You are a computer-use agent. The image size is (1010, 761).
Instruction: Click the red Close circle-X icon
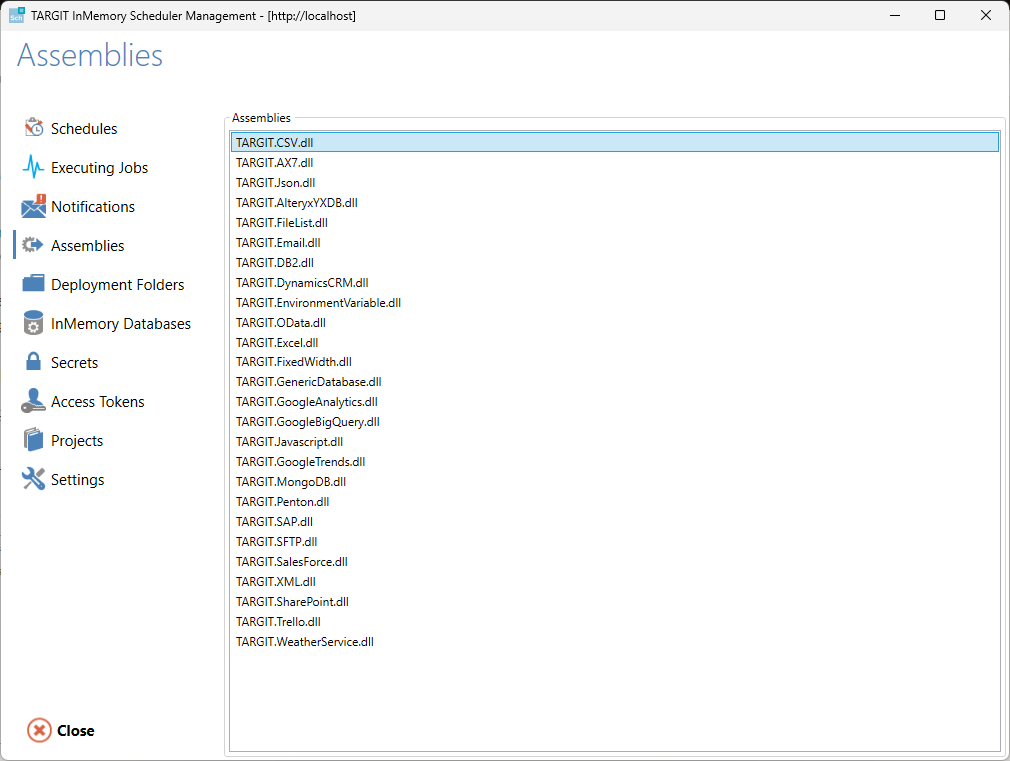coord(39,730)
